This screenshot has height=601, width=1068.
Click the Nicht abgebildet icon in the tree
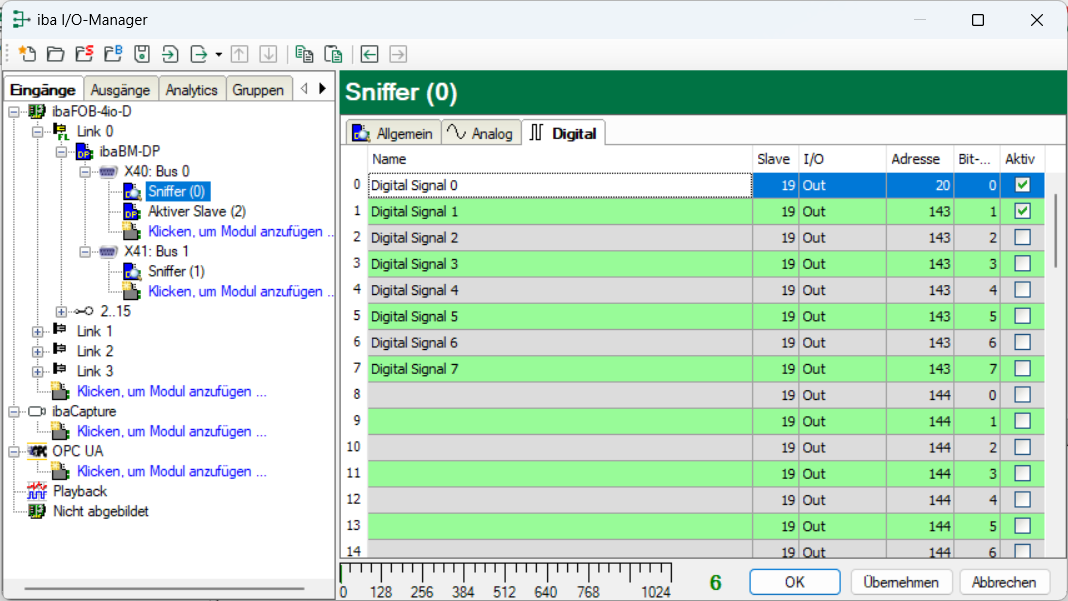[37, 511]
